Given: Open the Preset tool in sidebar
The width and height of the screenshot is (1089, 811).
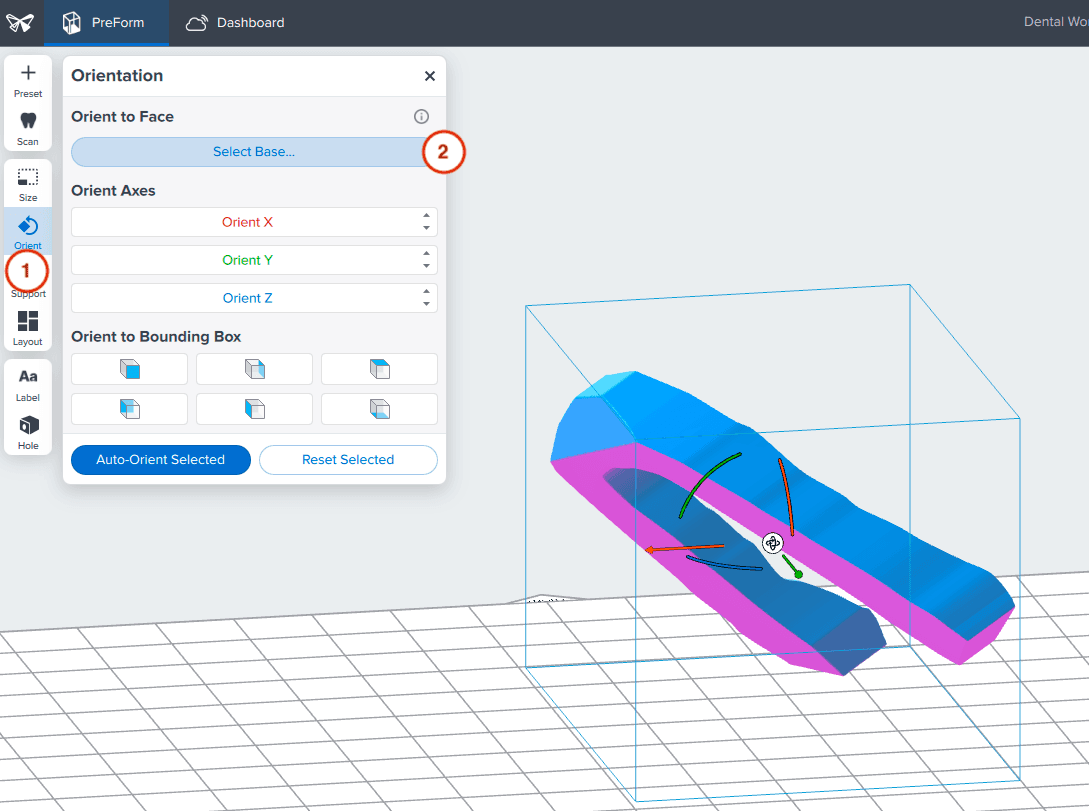Looking at the screenshot, I should pyautogui.click(x=28, y=80).
